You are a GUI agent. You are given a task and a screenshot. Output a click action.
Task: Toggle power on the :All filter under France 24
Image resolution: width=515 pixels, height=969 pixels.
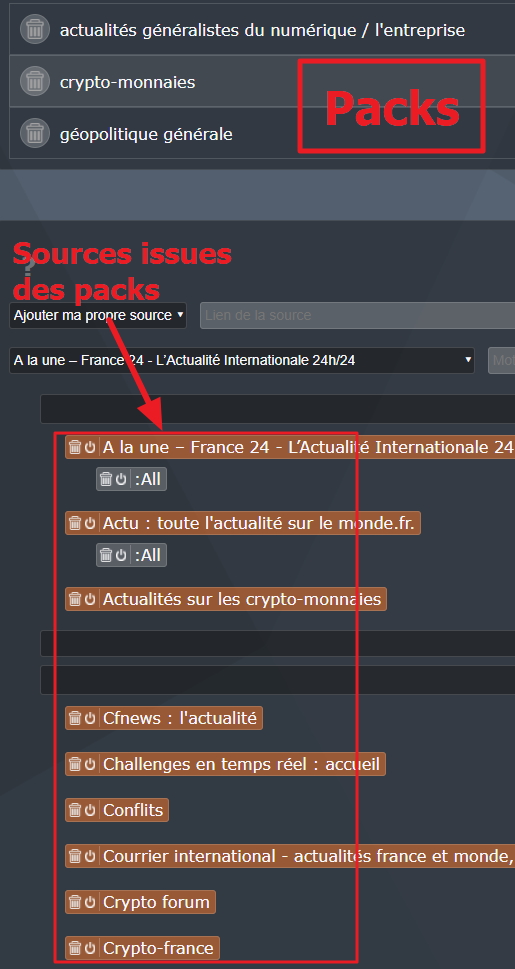(x=121, y=479)
